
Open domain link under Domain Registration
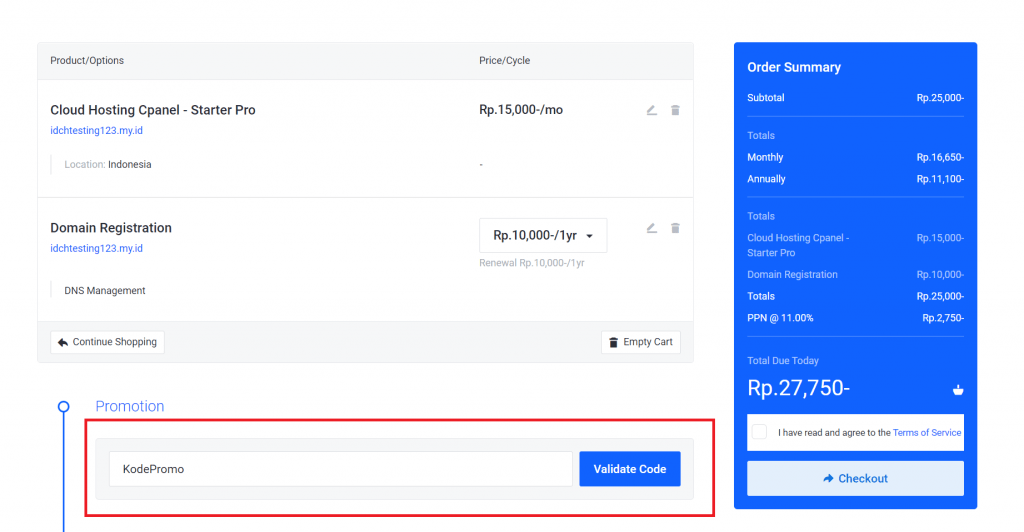pos(96,248)
